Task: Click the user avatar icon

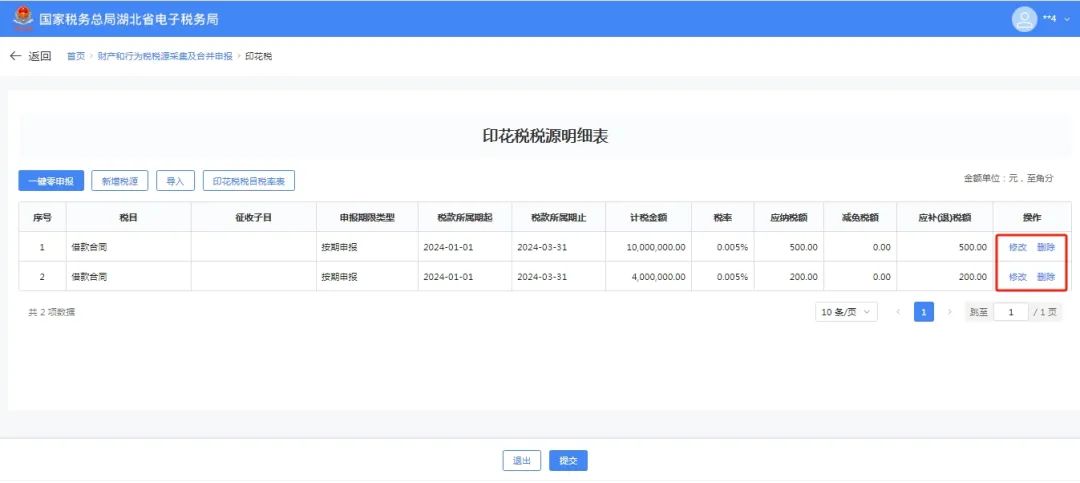Action: (1024, 19)
